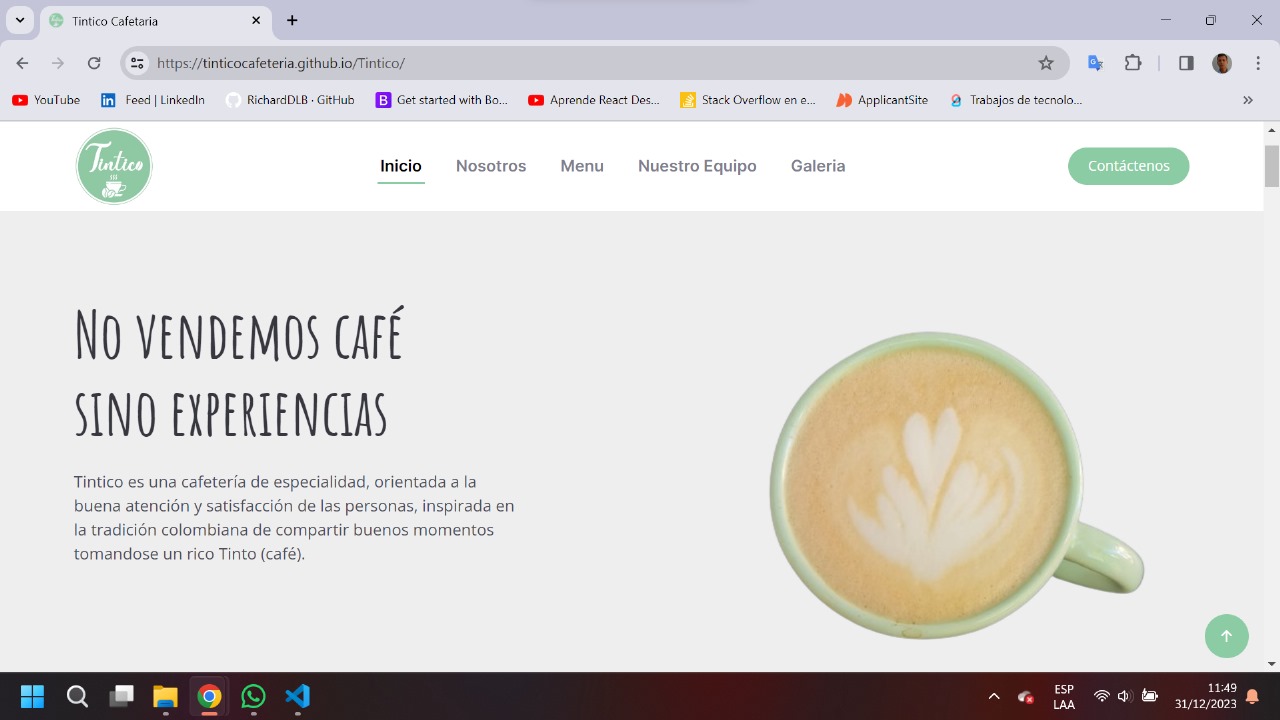1280x720 pixels.
Task: Click the Tintico round logo
Action: tap(114, 166)
